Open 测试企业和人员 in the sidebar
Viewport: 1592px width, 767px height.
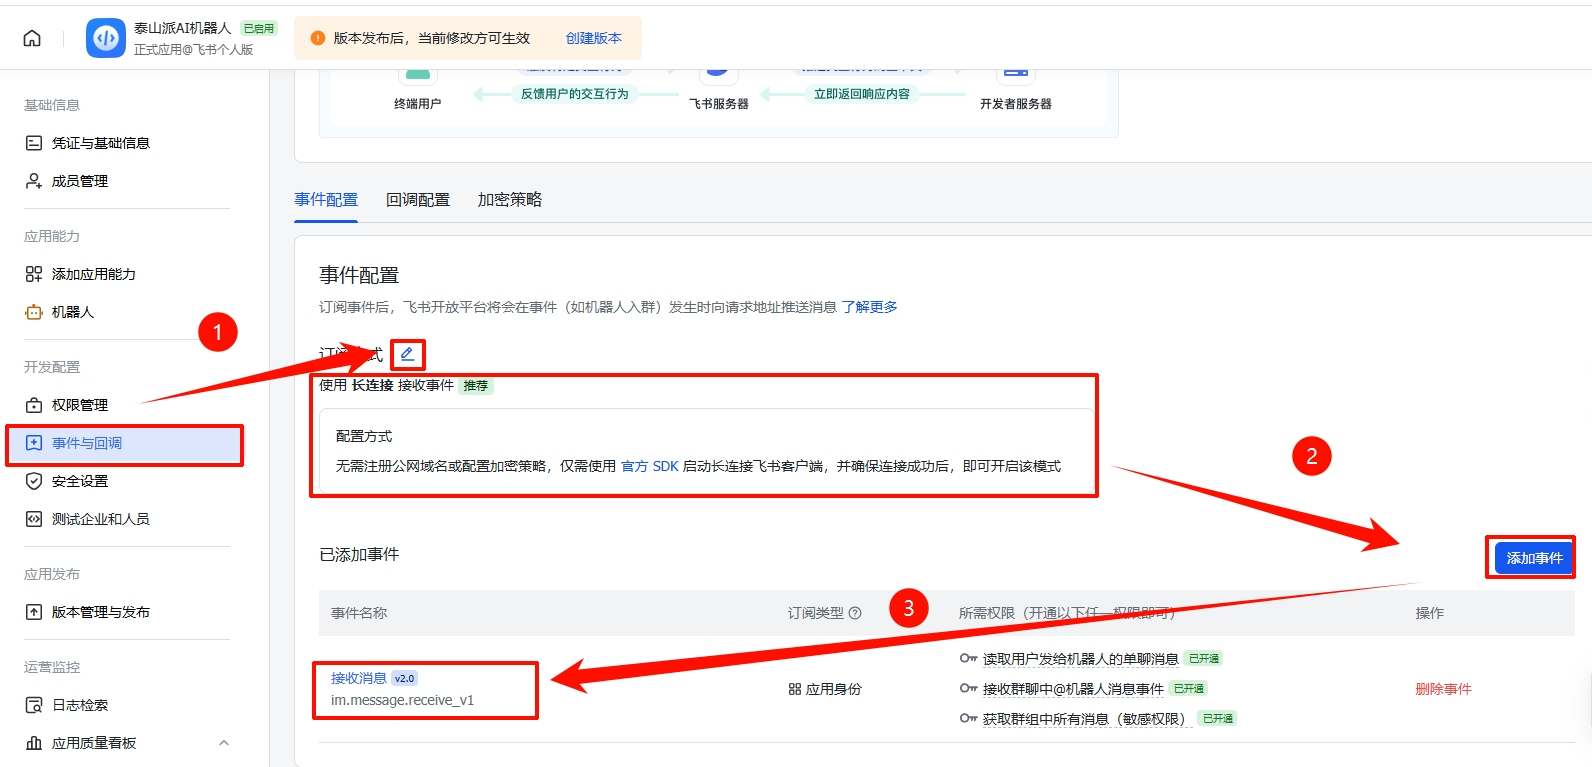[101, 519]
